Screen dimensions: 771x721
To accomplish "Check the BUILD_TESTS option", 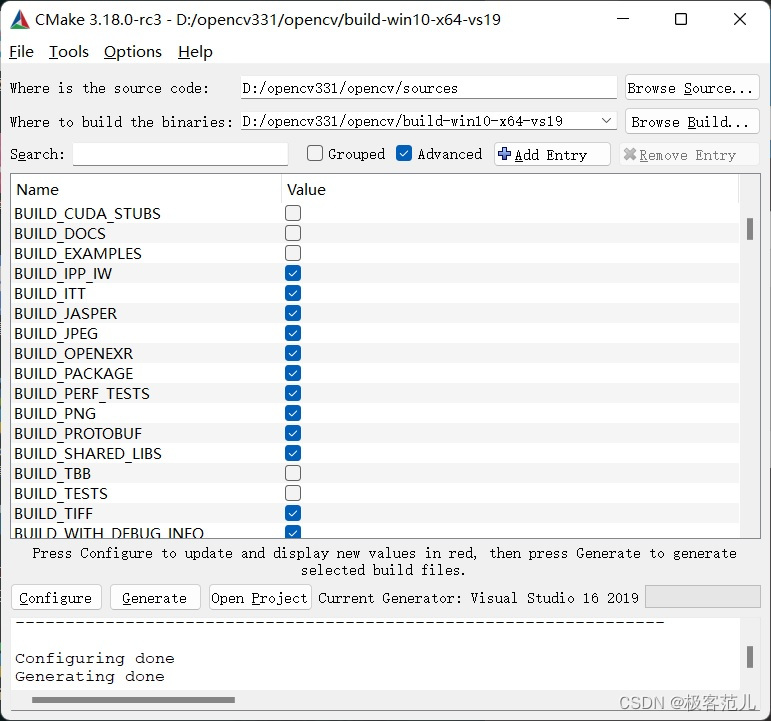I will click(x=293, y=493).
